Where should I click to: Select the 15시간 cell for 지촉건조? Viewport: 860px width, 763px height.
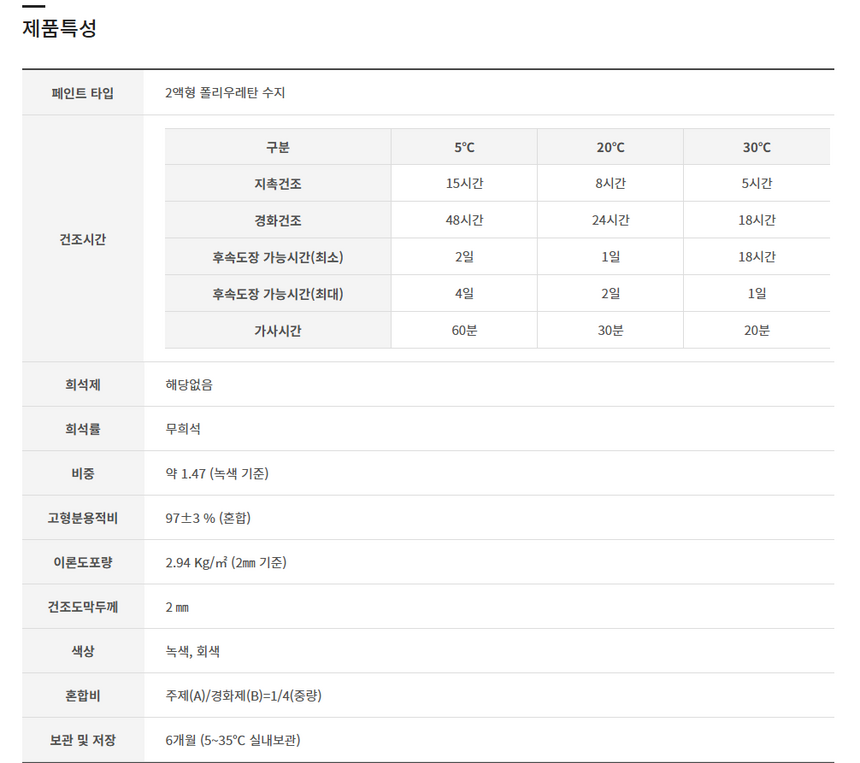click(x=464, y=184)
